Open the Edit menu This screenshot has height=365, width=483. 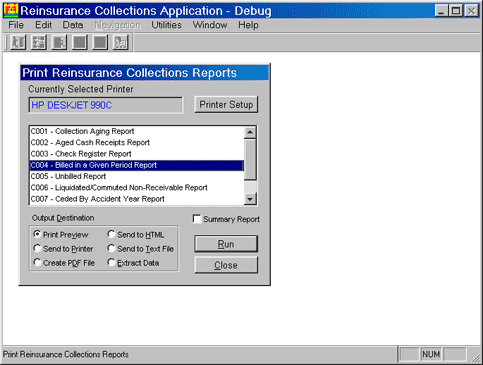click(43, 25)
